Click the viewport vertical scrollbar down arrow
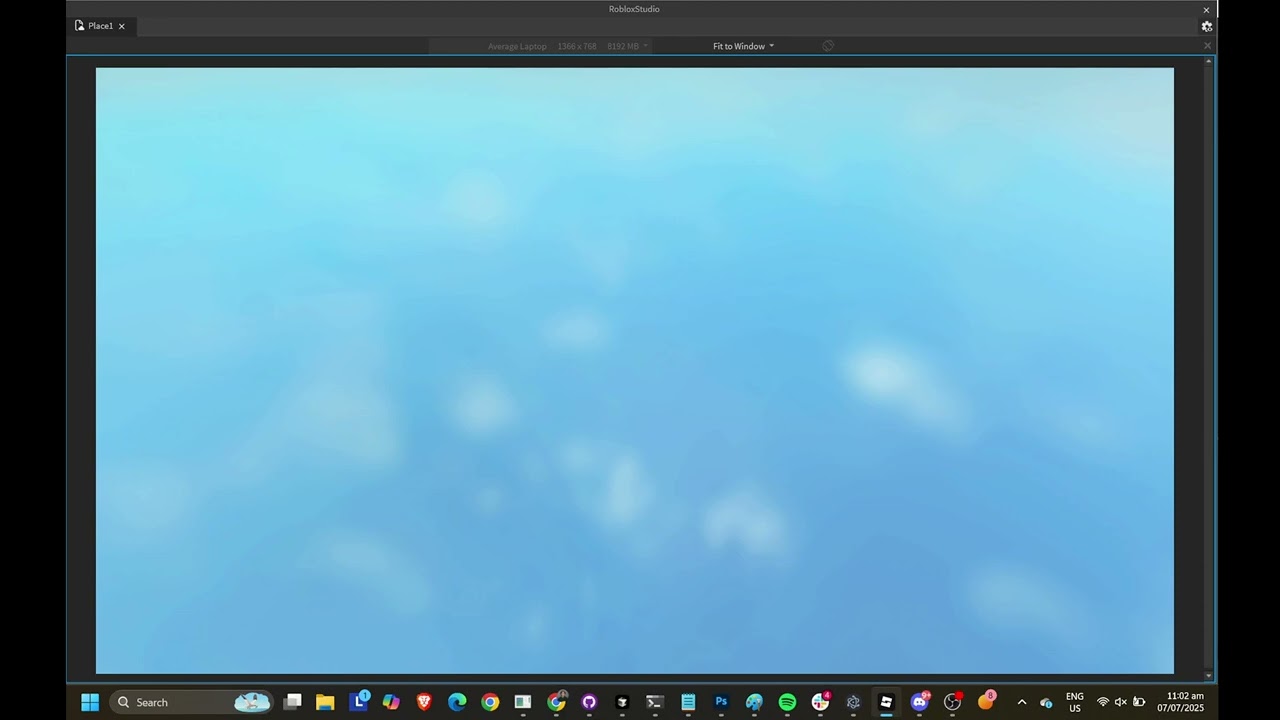This screenshot has height=720, width=1280. point(1209,676)
